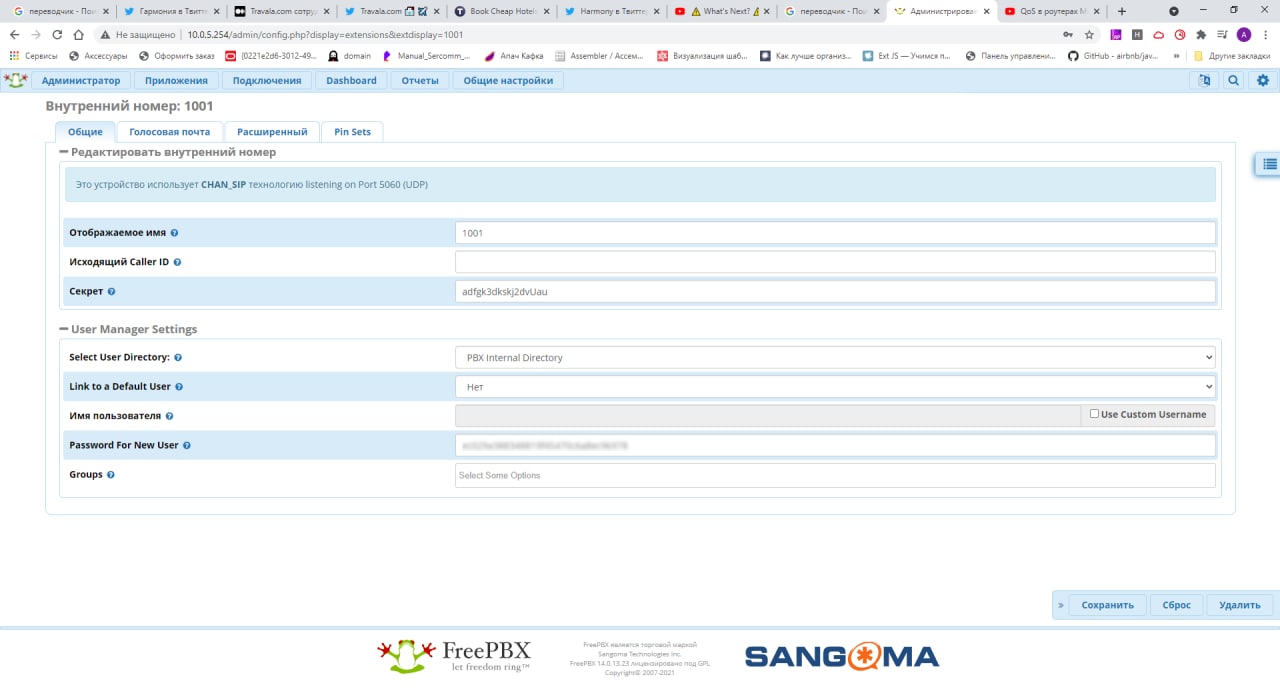Screen dimensions: 1280x693
Task: Enable Use Custom Username checkbox
Action: click(1094, 414)
